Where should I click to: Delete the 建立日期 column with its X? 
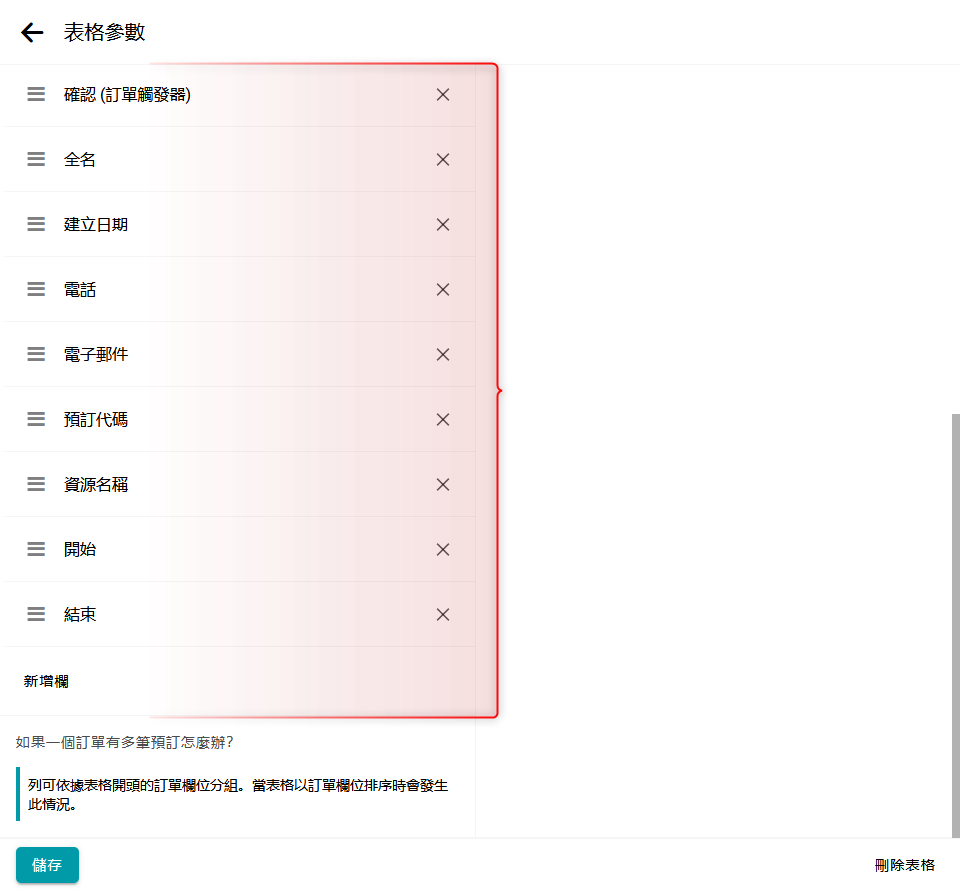click(x=443, y=225)
